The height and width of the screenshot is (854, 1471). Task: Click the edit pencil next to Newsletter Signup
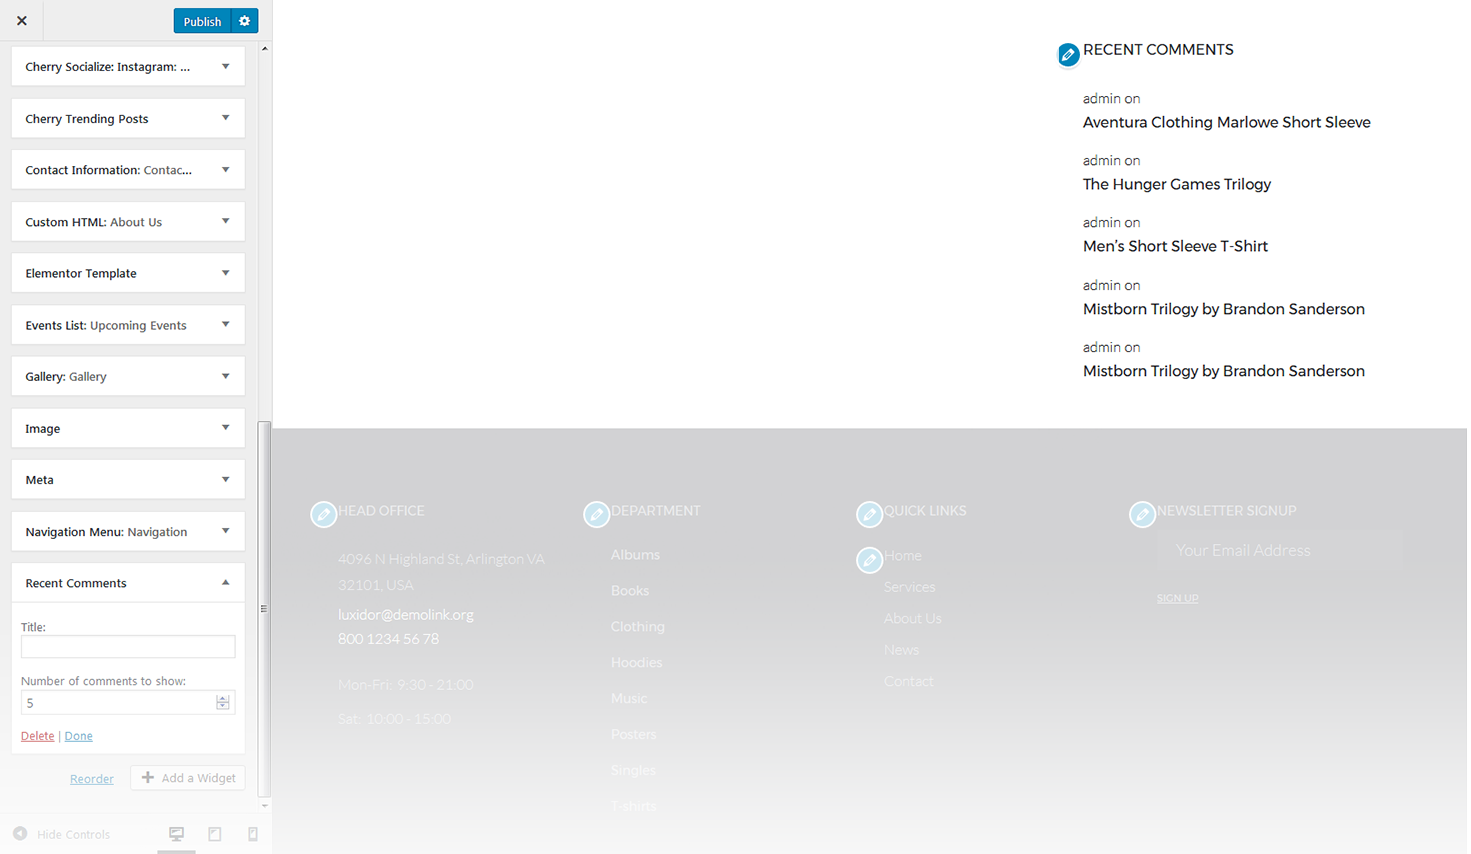click(1142, 515)
